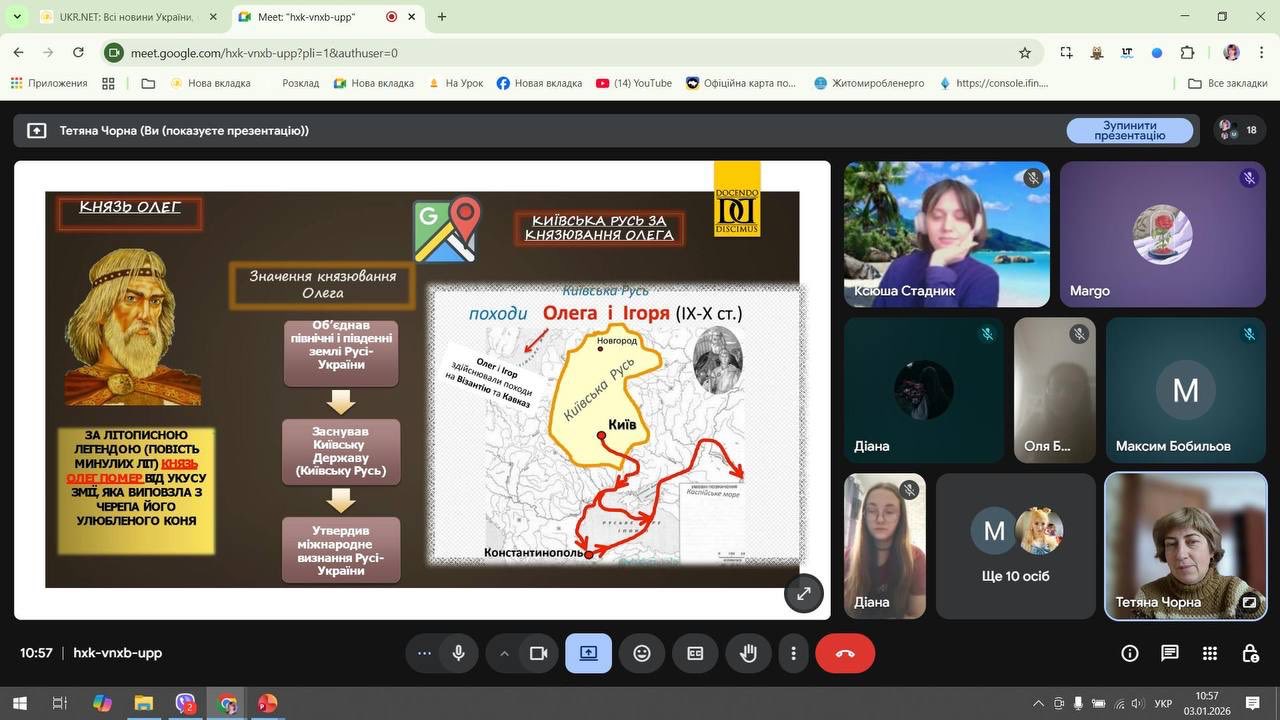
Task: Open PowerPoint from the taskbar
Action: [x=267, y=703]
